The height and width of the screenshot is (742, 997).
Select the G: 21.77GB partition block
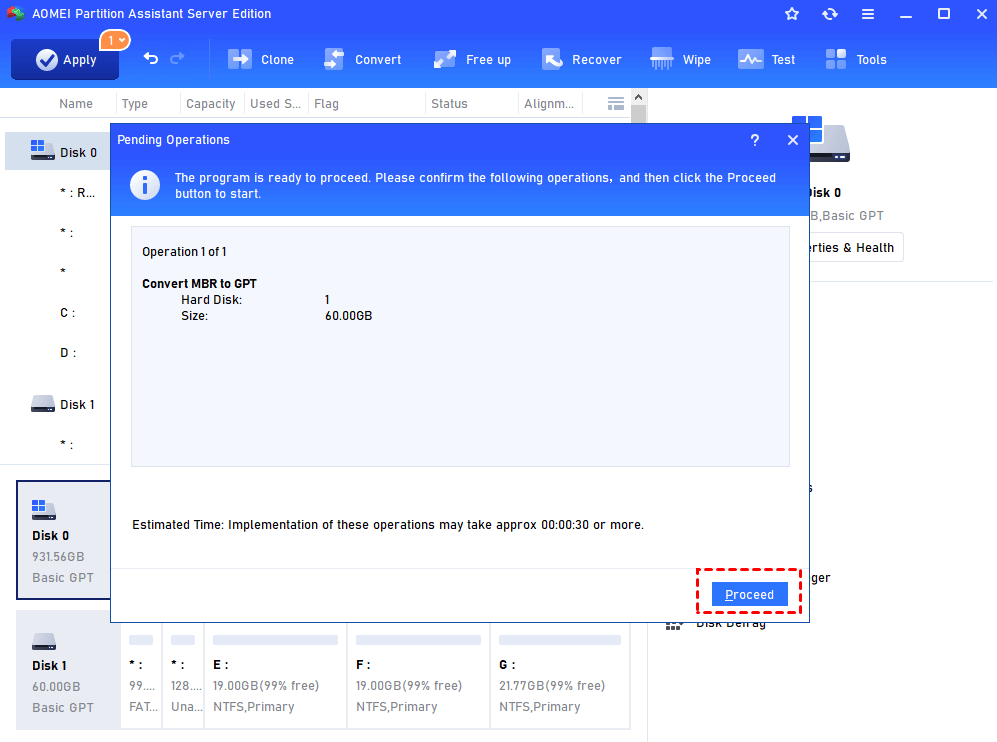(560, 676)
